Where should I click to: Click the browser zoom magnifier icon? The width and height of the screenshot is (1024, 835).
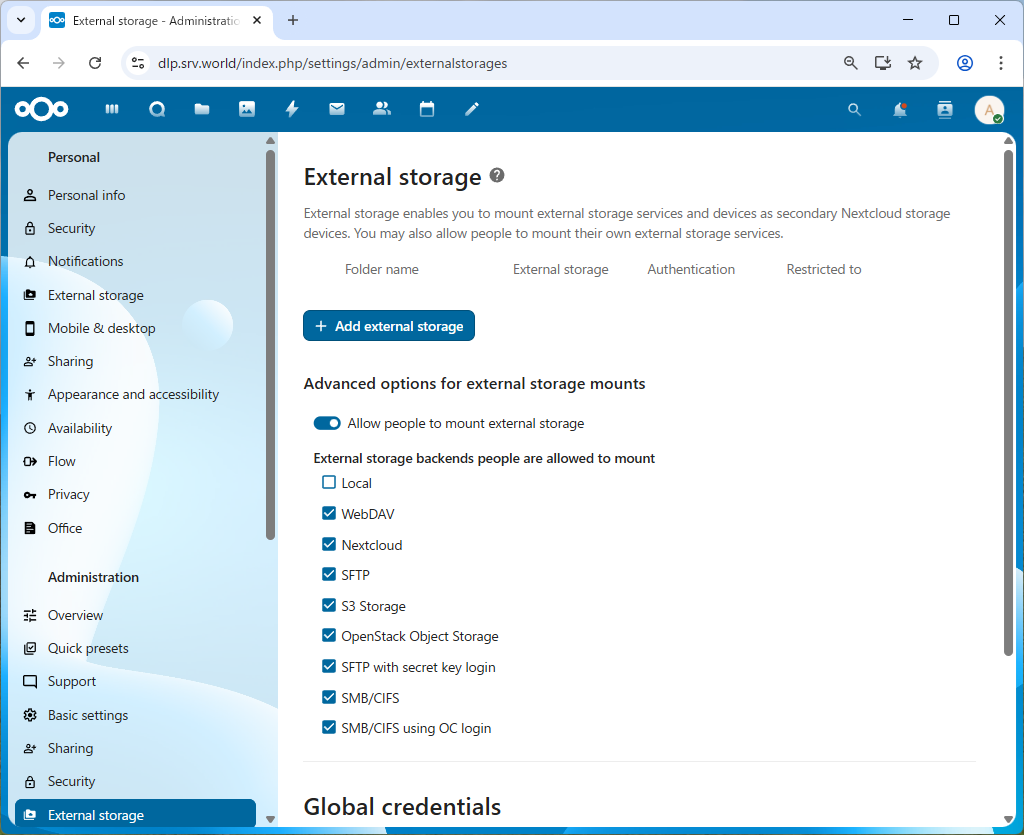[x=850, y=63]
